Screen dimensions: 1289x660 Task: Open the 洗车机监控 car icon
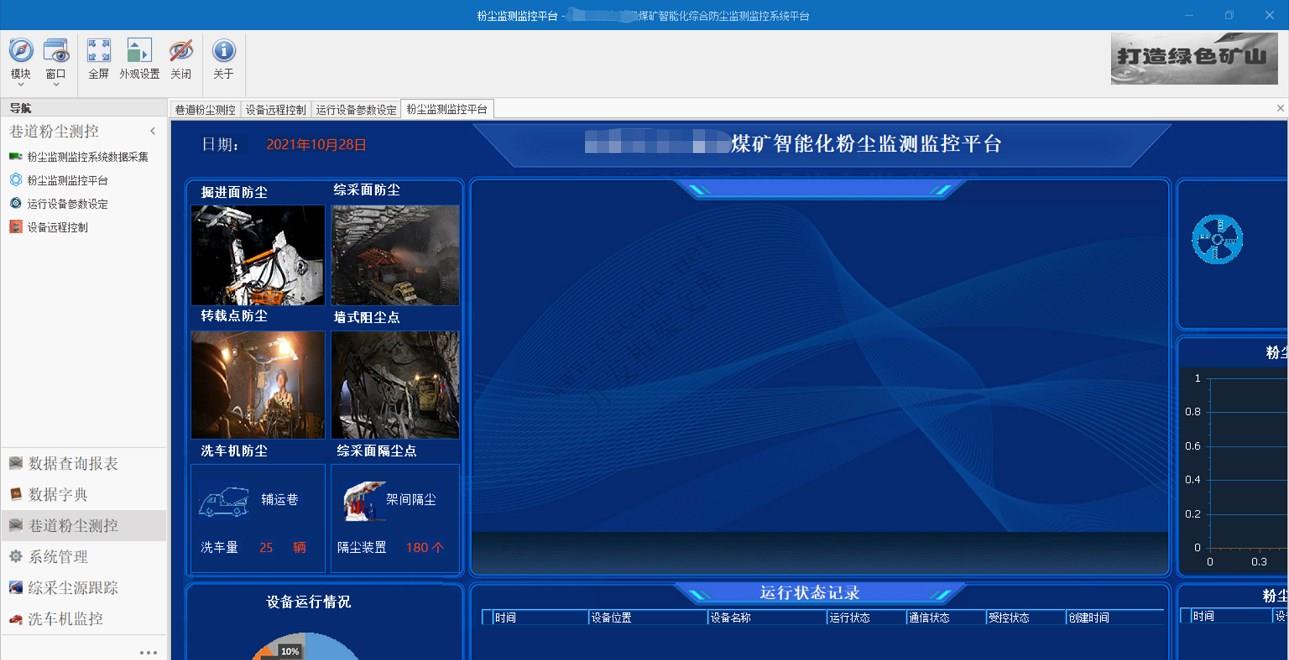click(15, 619)
